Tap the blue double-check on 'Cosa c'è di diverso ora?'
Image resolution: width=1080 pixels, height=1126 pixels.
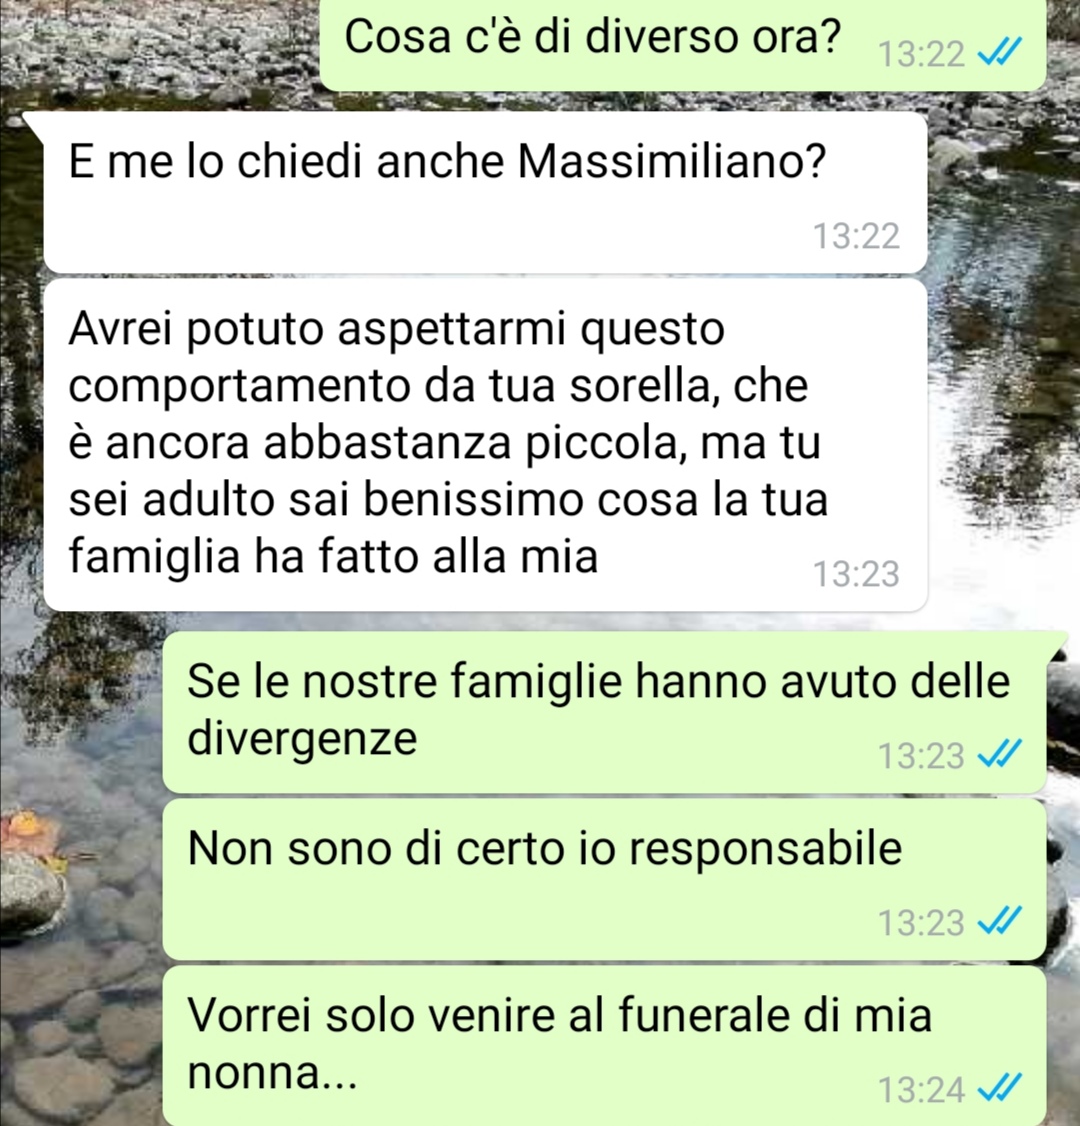1000,52
